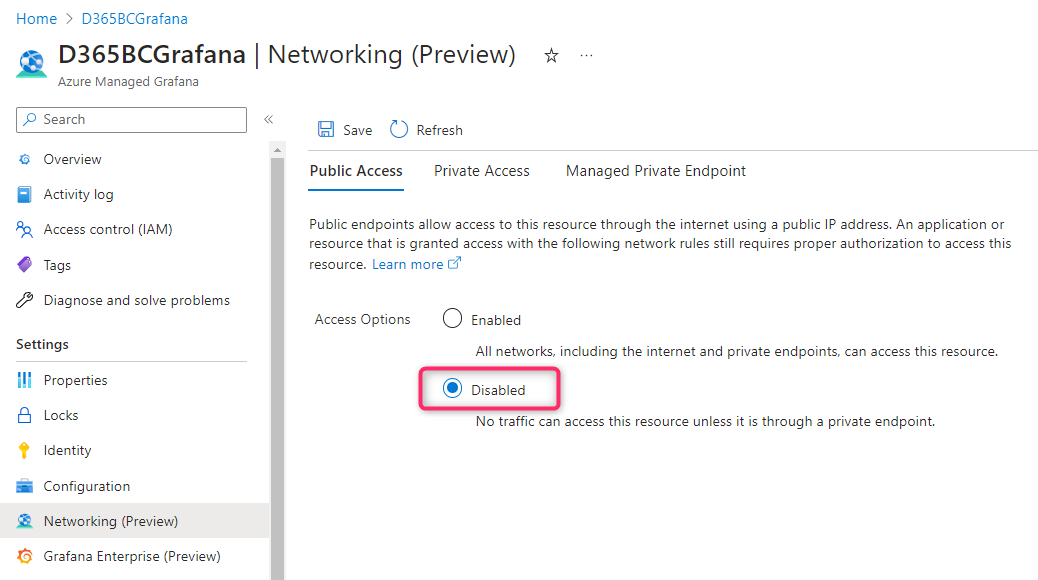Collapse the sidebar menu using double chevron
The height and width of the screenshot is (580, 1038).
pos(268,120)
